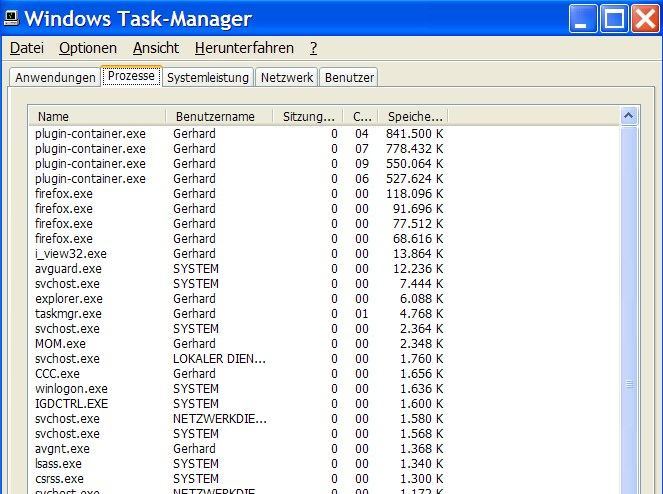Open the ? help menu
The image size is (663, 494).
click(313, 48)
